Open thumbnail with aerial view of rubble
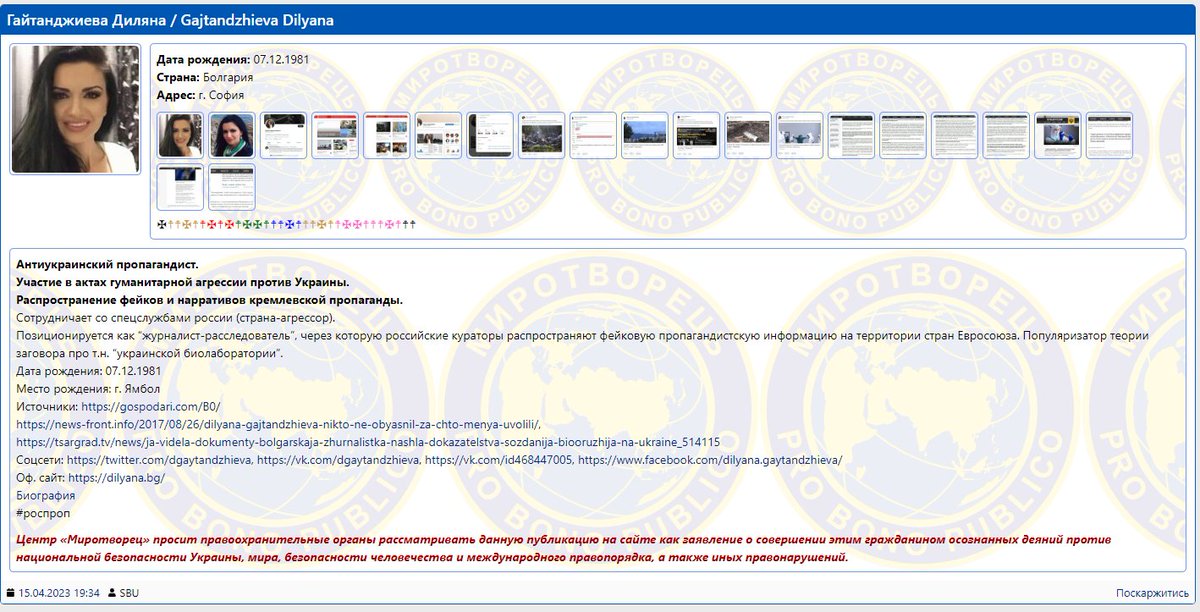This screenshot has width=1200, height=612. coord(749,135)
